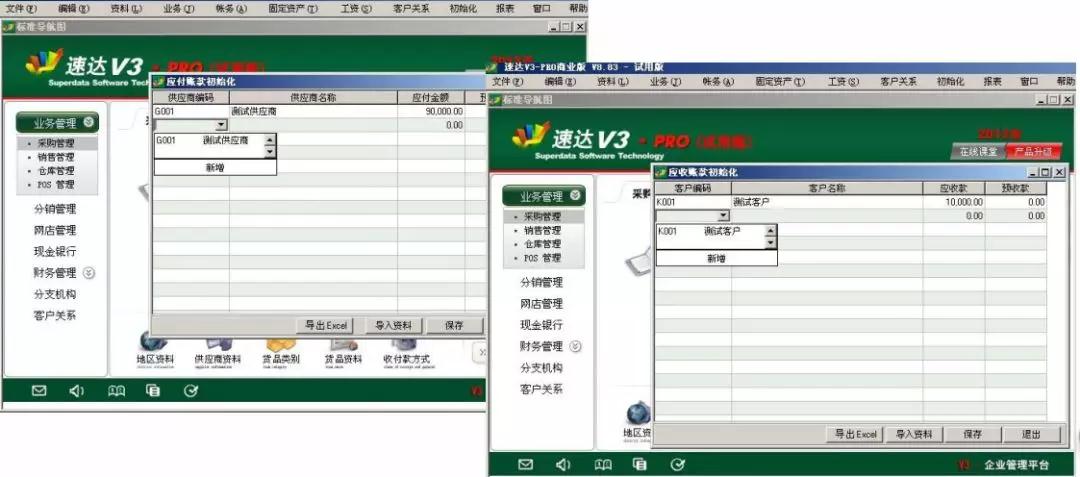Open book icon in left window's bottom bar
Image resolution: width=1080 pixels, height=477 pixels.
point(116,391)
